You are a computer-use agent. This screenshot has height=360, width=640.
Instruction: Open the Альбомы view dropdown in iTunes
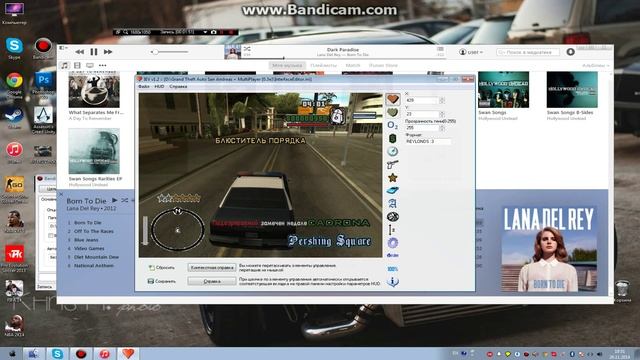pyautogui.click(x=596, y=65)
